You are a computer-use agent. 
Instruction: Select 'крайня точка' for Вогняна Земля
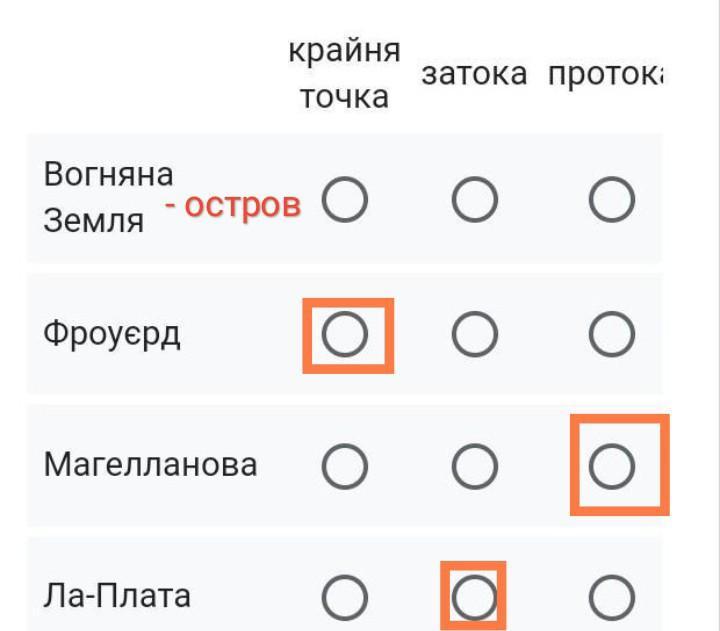click(x=345, y=199)
